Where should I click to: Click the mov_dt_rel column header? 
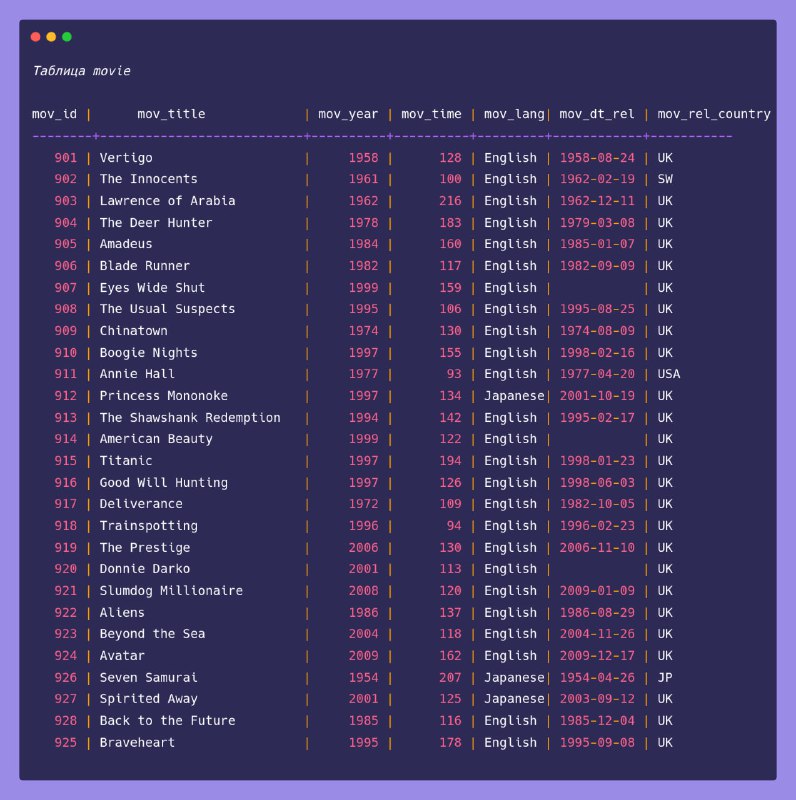pos(597,114)
